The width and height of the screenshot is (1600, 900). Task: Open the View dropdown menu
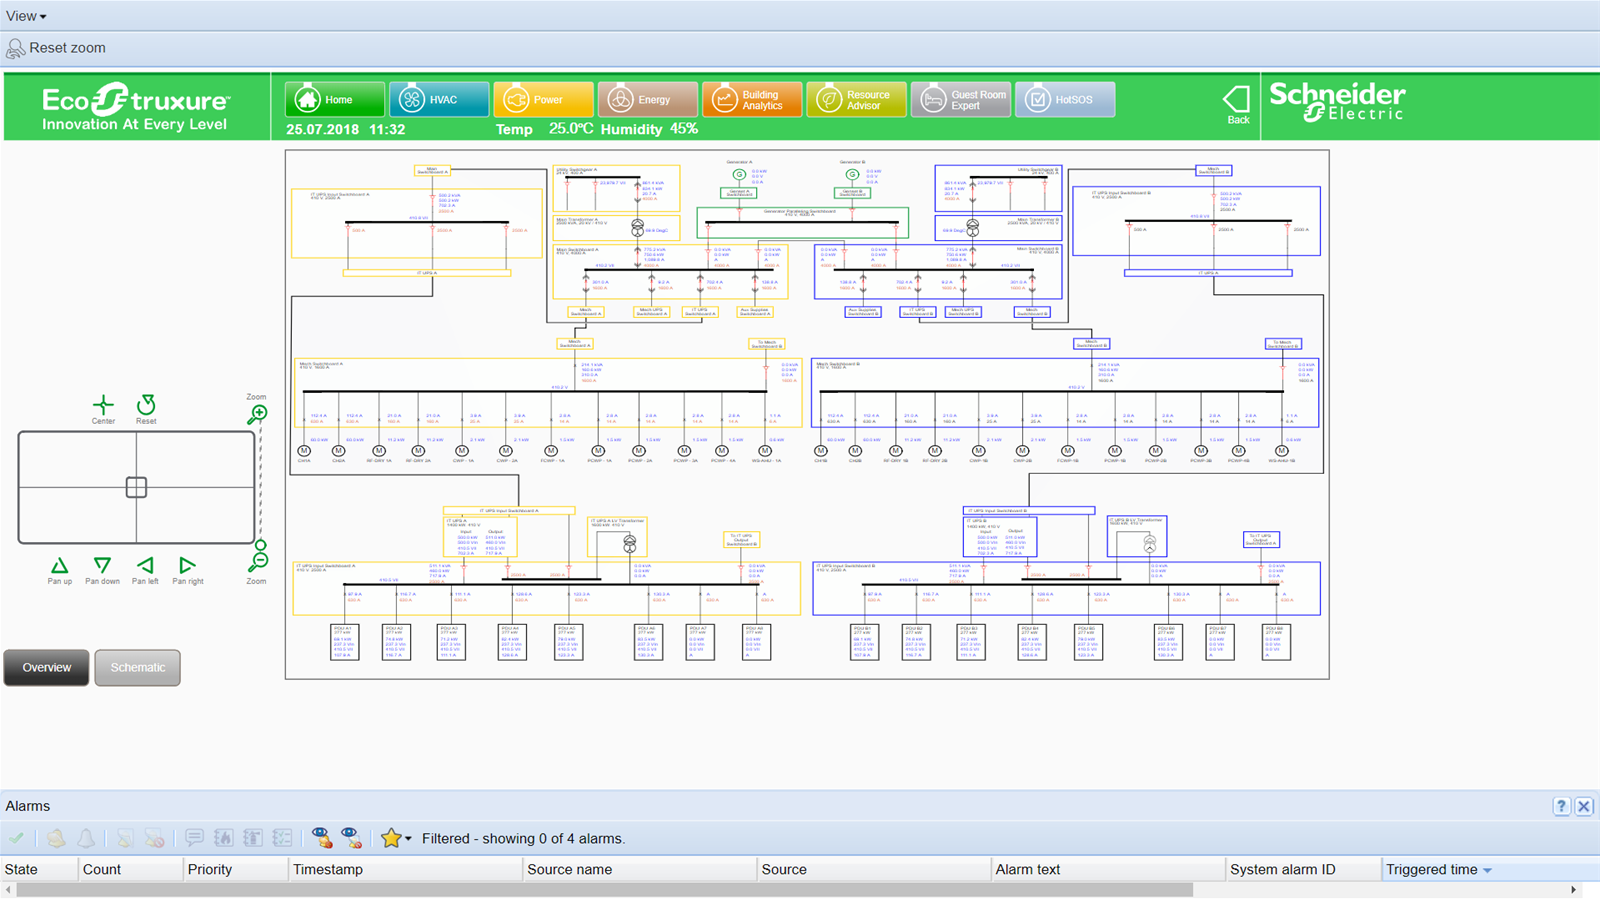pos(26,16)
